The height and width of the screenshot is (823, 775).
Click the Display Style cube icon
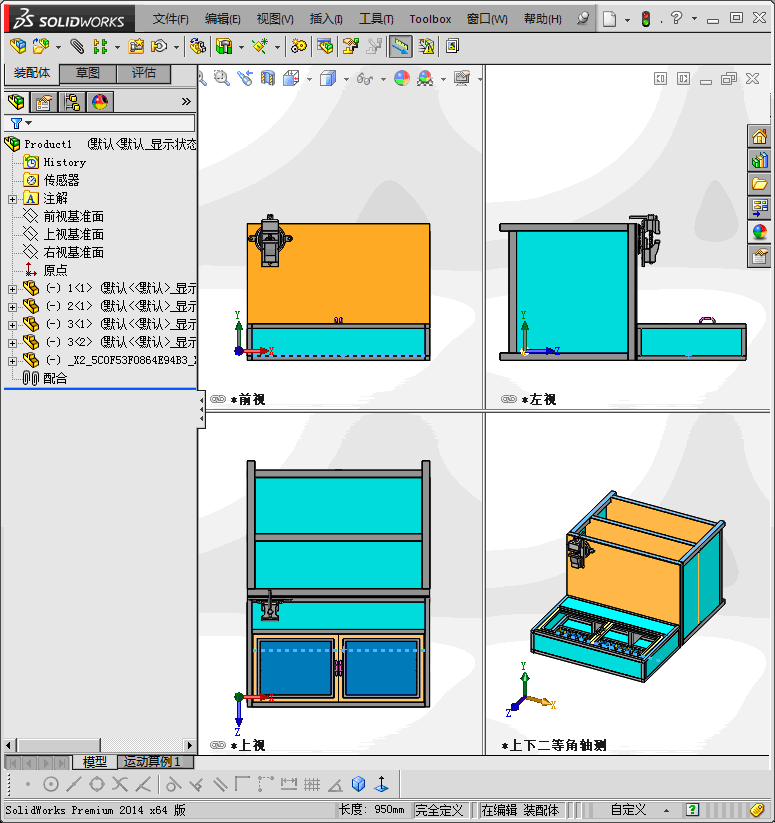(x=328, y=79)
